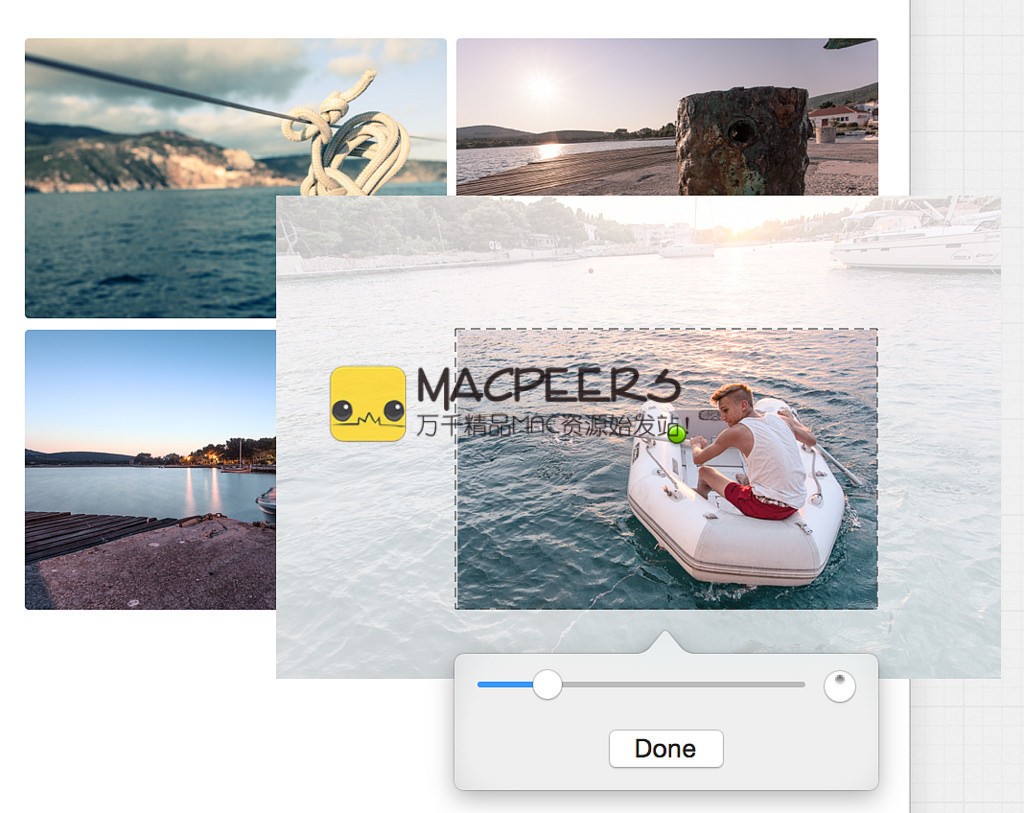The height and width of the screenshot is (813, 1024).
Task: Click the gray part of the slider track
Action: pyautogui.click(x=683, y=684)
